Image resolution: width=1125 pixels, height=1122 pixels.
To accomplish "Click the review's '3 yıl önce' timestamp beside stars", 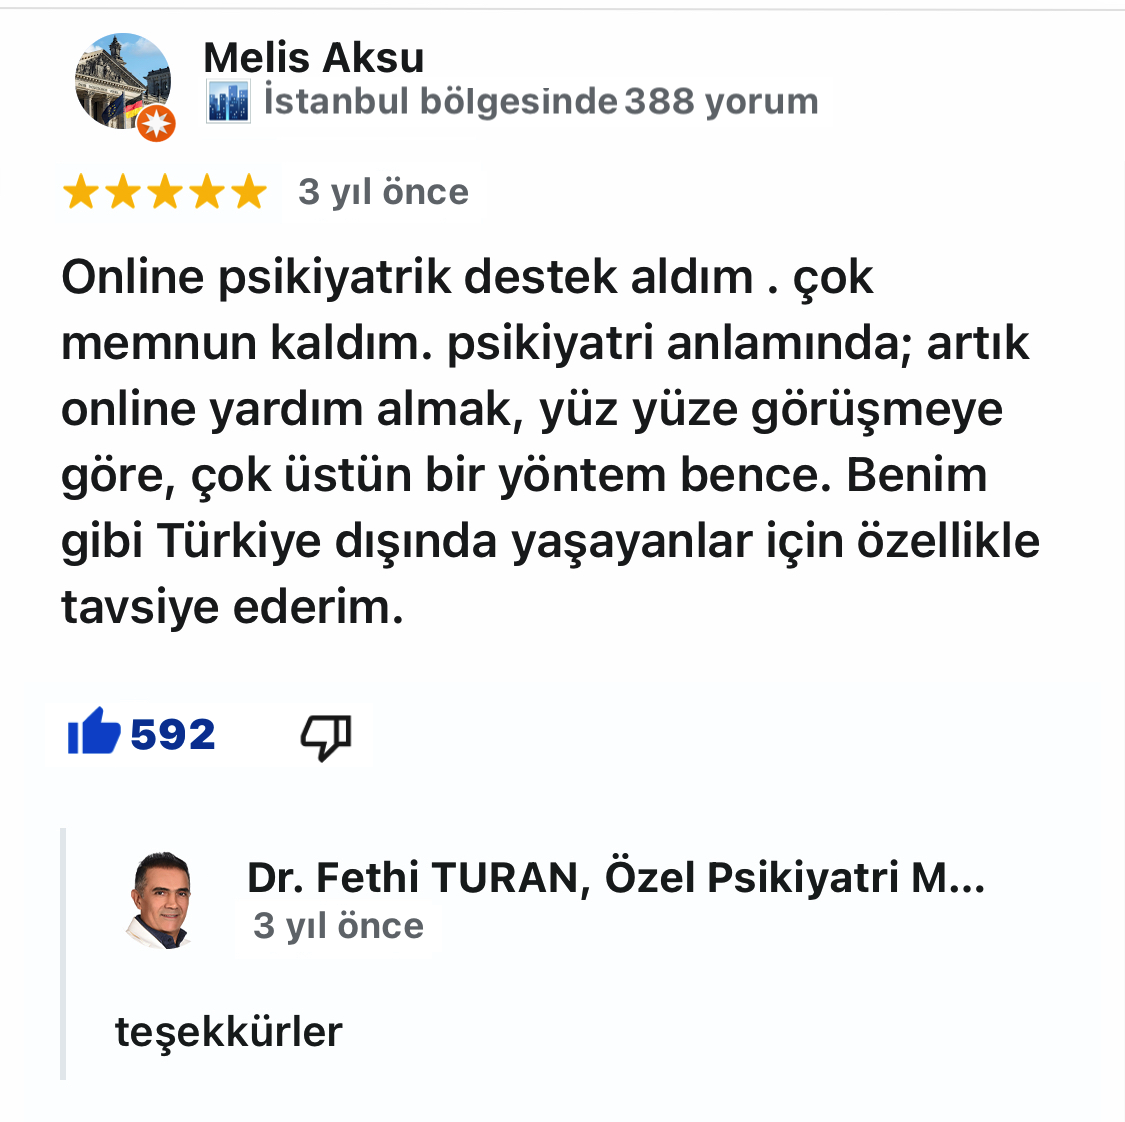I will pos(384,192).
